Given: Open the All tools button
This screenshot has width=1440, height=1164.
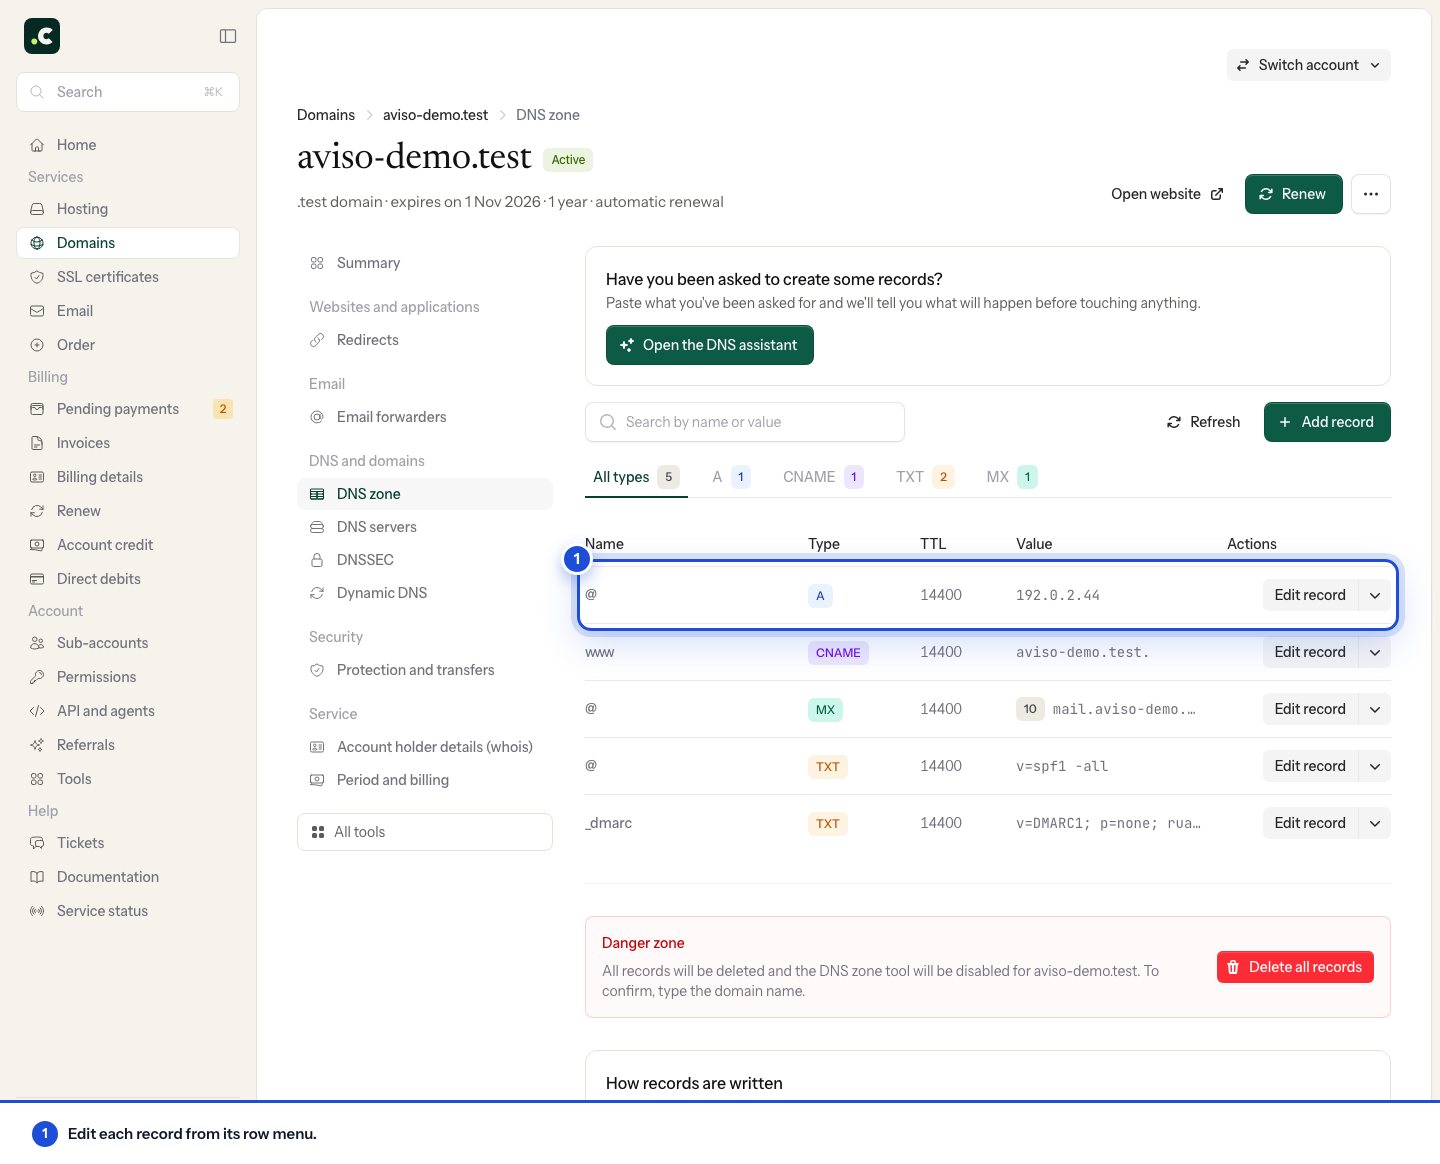Looking at the screenshot, I should 425,832.
